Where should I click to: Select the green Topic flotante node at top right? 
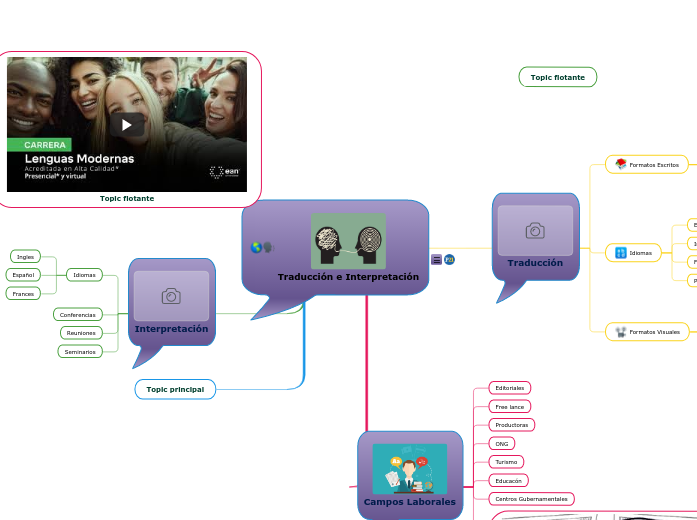[557, 77]
